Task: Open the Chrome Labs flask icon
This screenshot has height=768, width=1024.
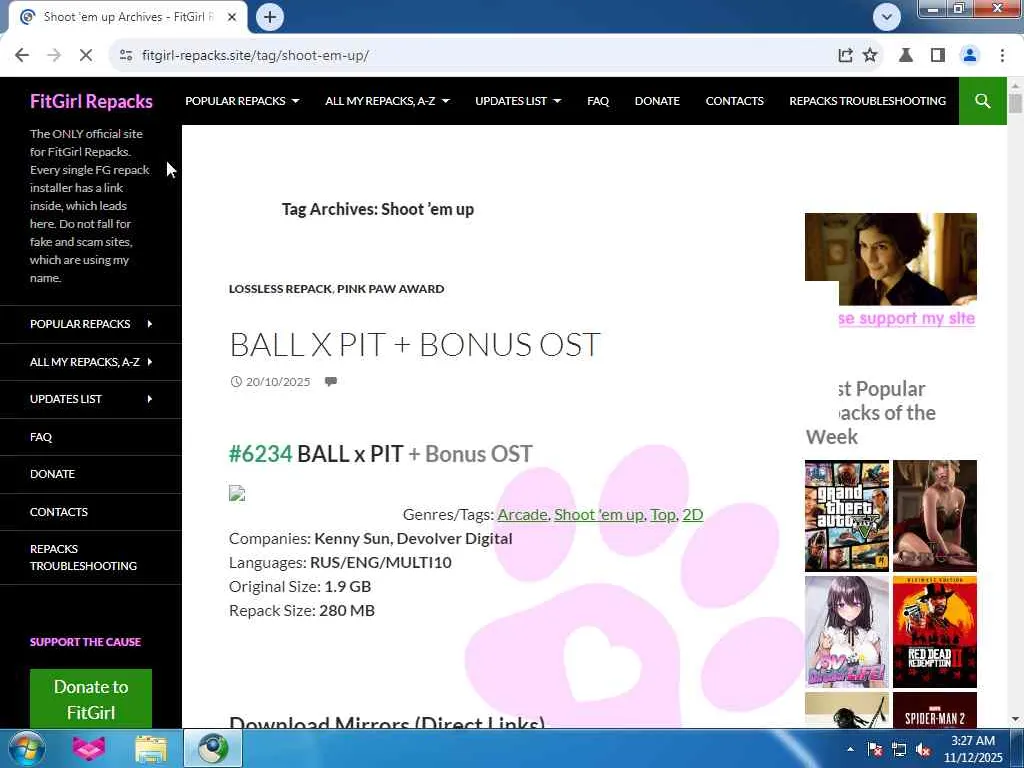Action: pyautogui.click(x=906, y=56)
